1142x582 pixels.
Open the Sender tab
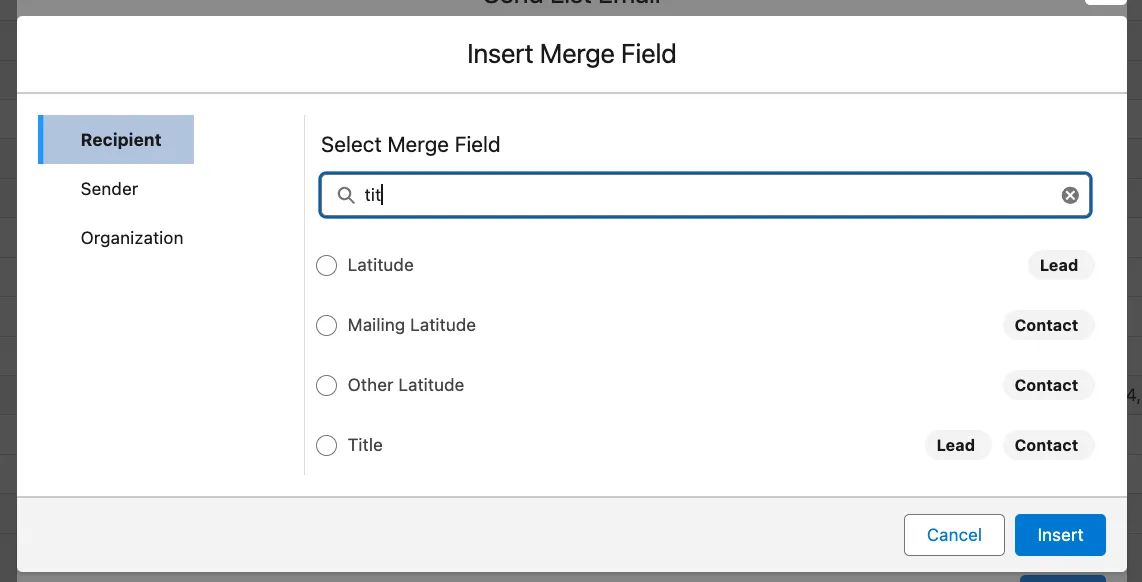tap(110, 189)
